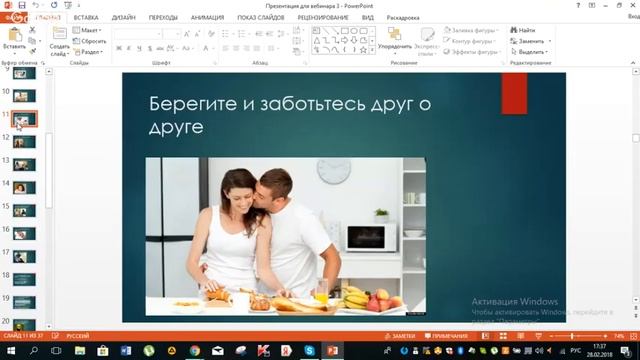Toggle align text left

[225, 48]
